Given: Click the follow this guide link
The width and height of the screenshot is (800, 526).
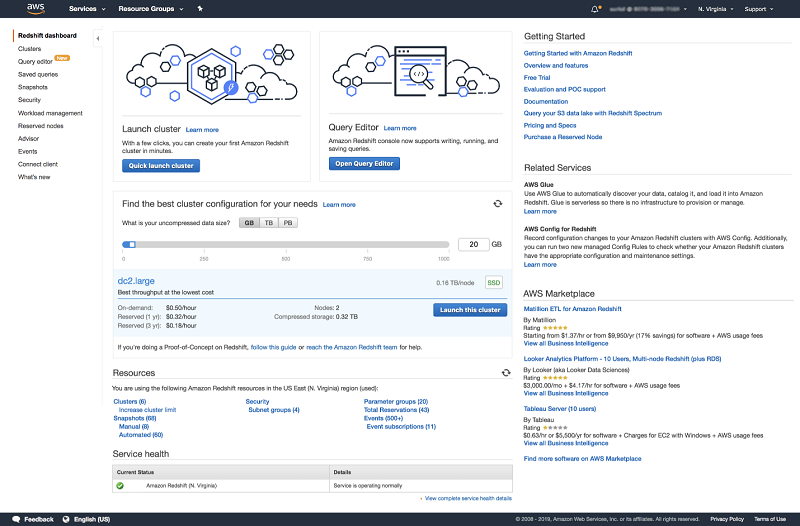Looking at the screenshot, I should pyautogui.click(x=273, y=347).
